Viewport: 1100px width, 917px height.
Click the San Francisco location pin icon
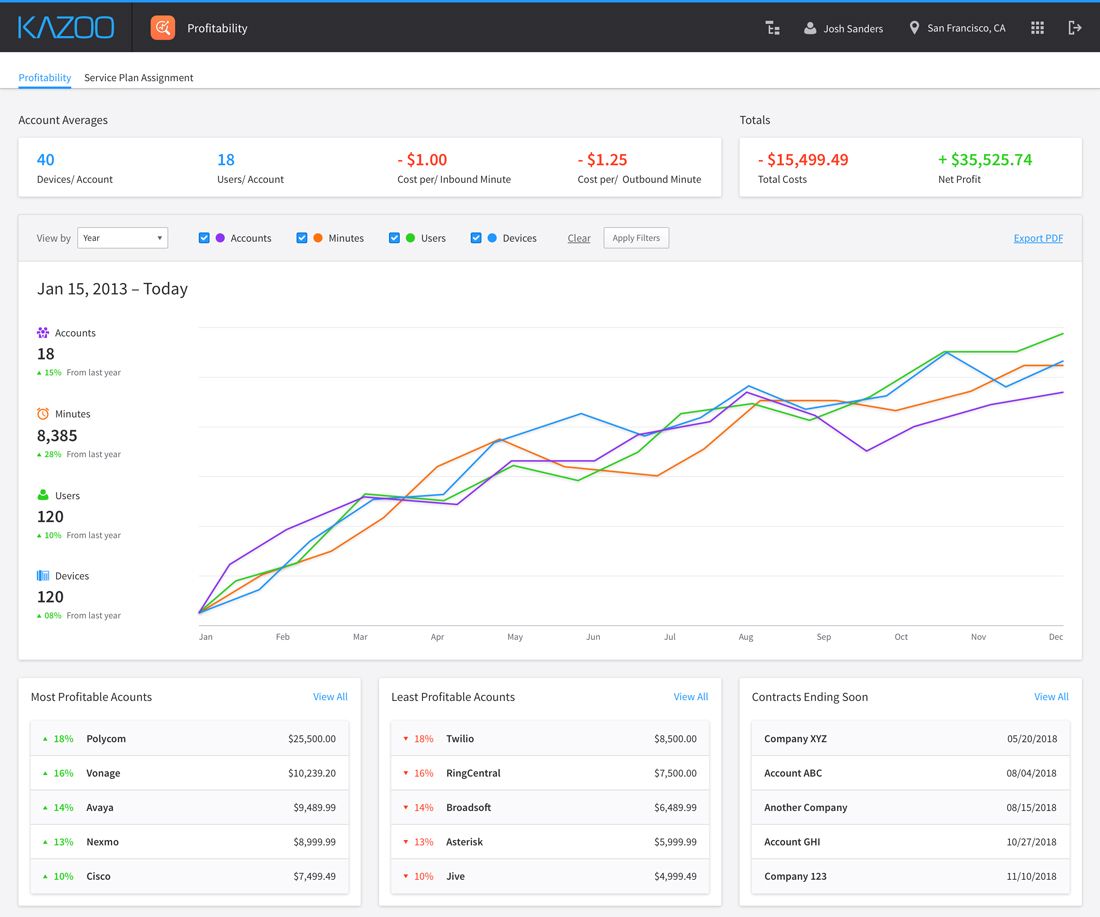914,28
